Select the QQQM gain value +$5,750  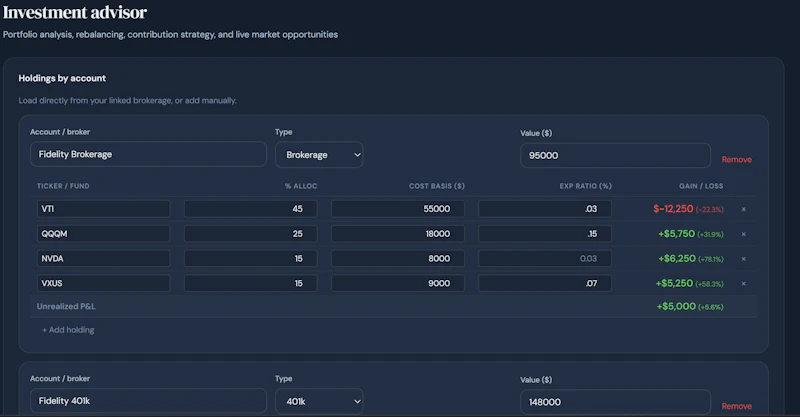click(677, 234)
